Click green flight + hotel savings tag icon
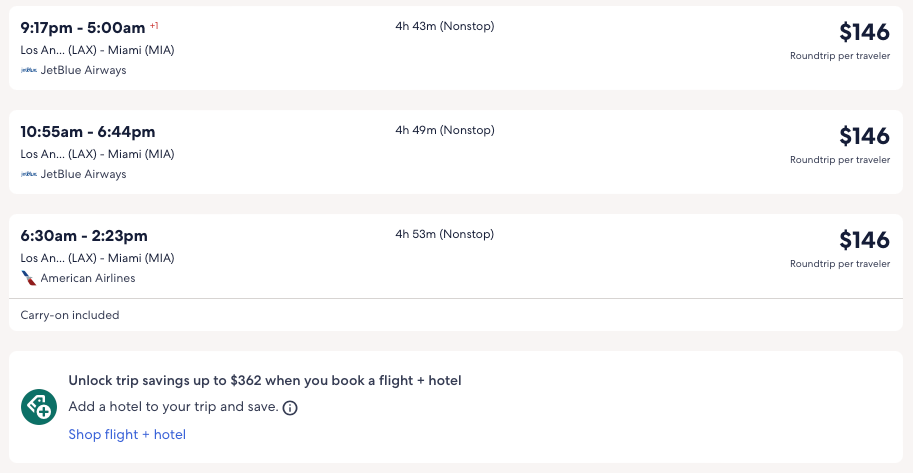 click(38, 407)
